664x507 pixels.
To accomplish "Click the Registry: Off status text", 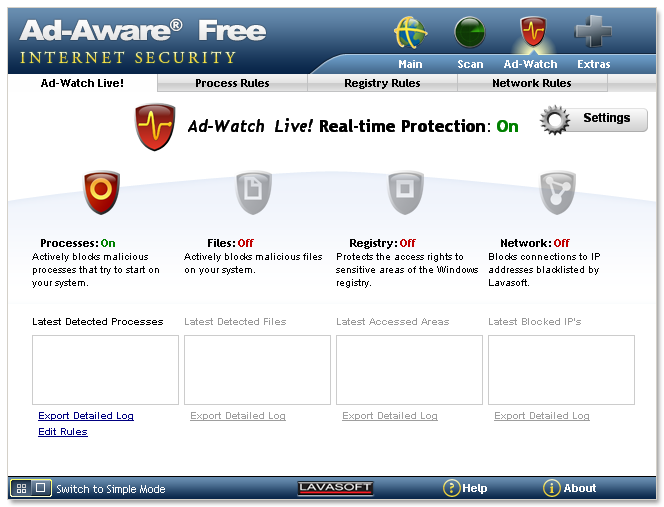I will tap(382, 243).
